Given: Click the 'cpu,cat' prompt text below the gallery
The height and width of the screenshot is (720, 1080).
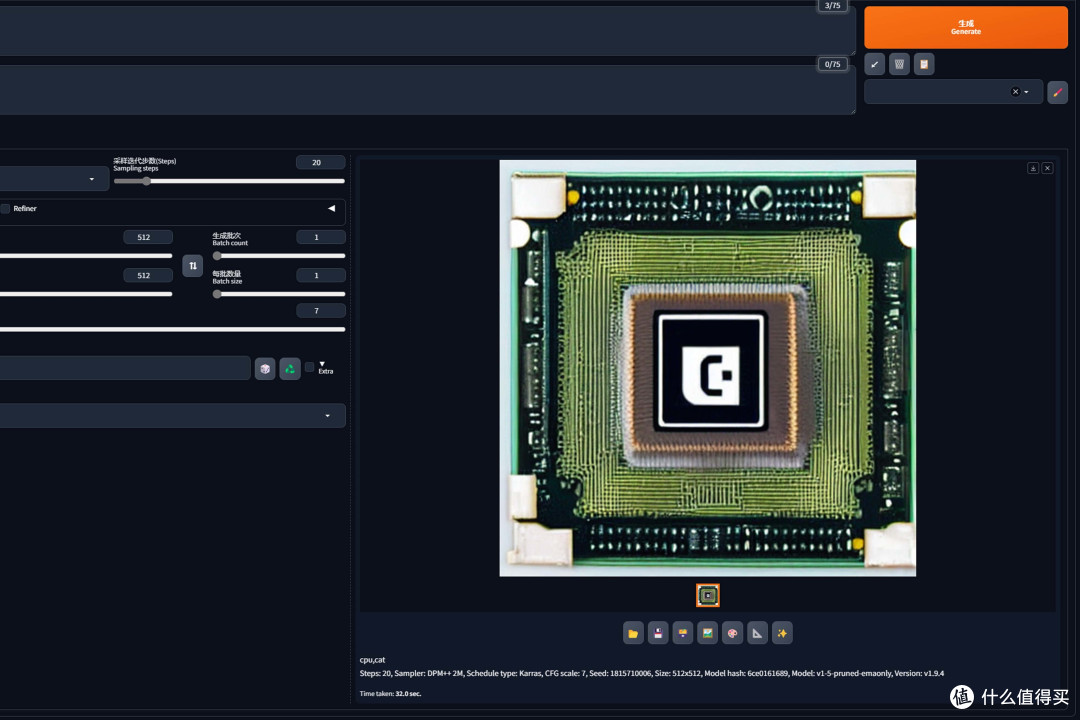Looking at the screenshot, I should 372,659.
